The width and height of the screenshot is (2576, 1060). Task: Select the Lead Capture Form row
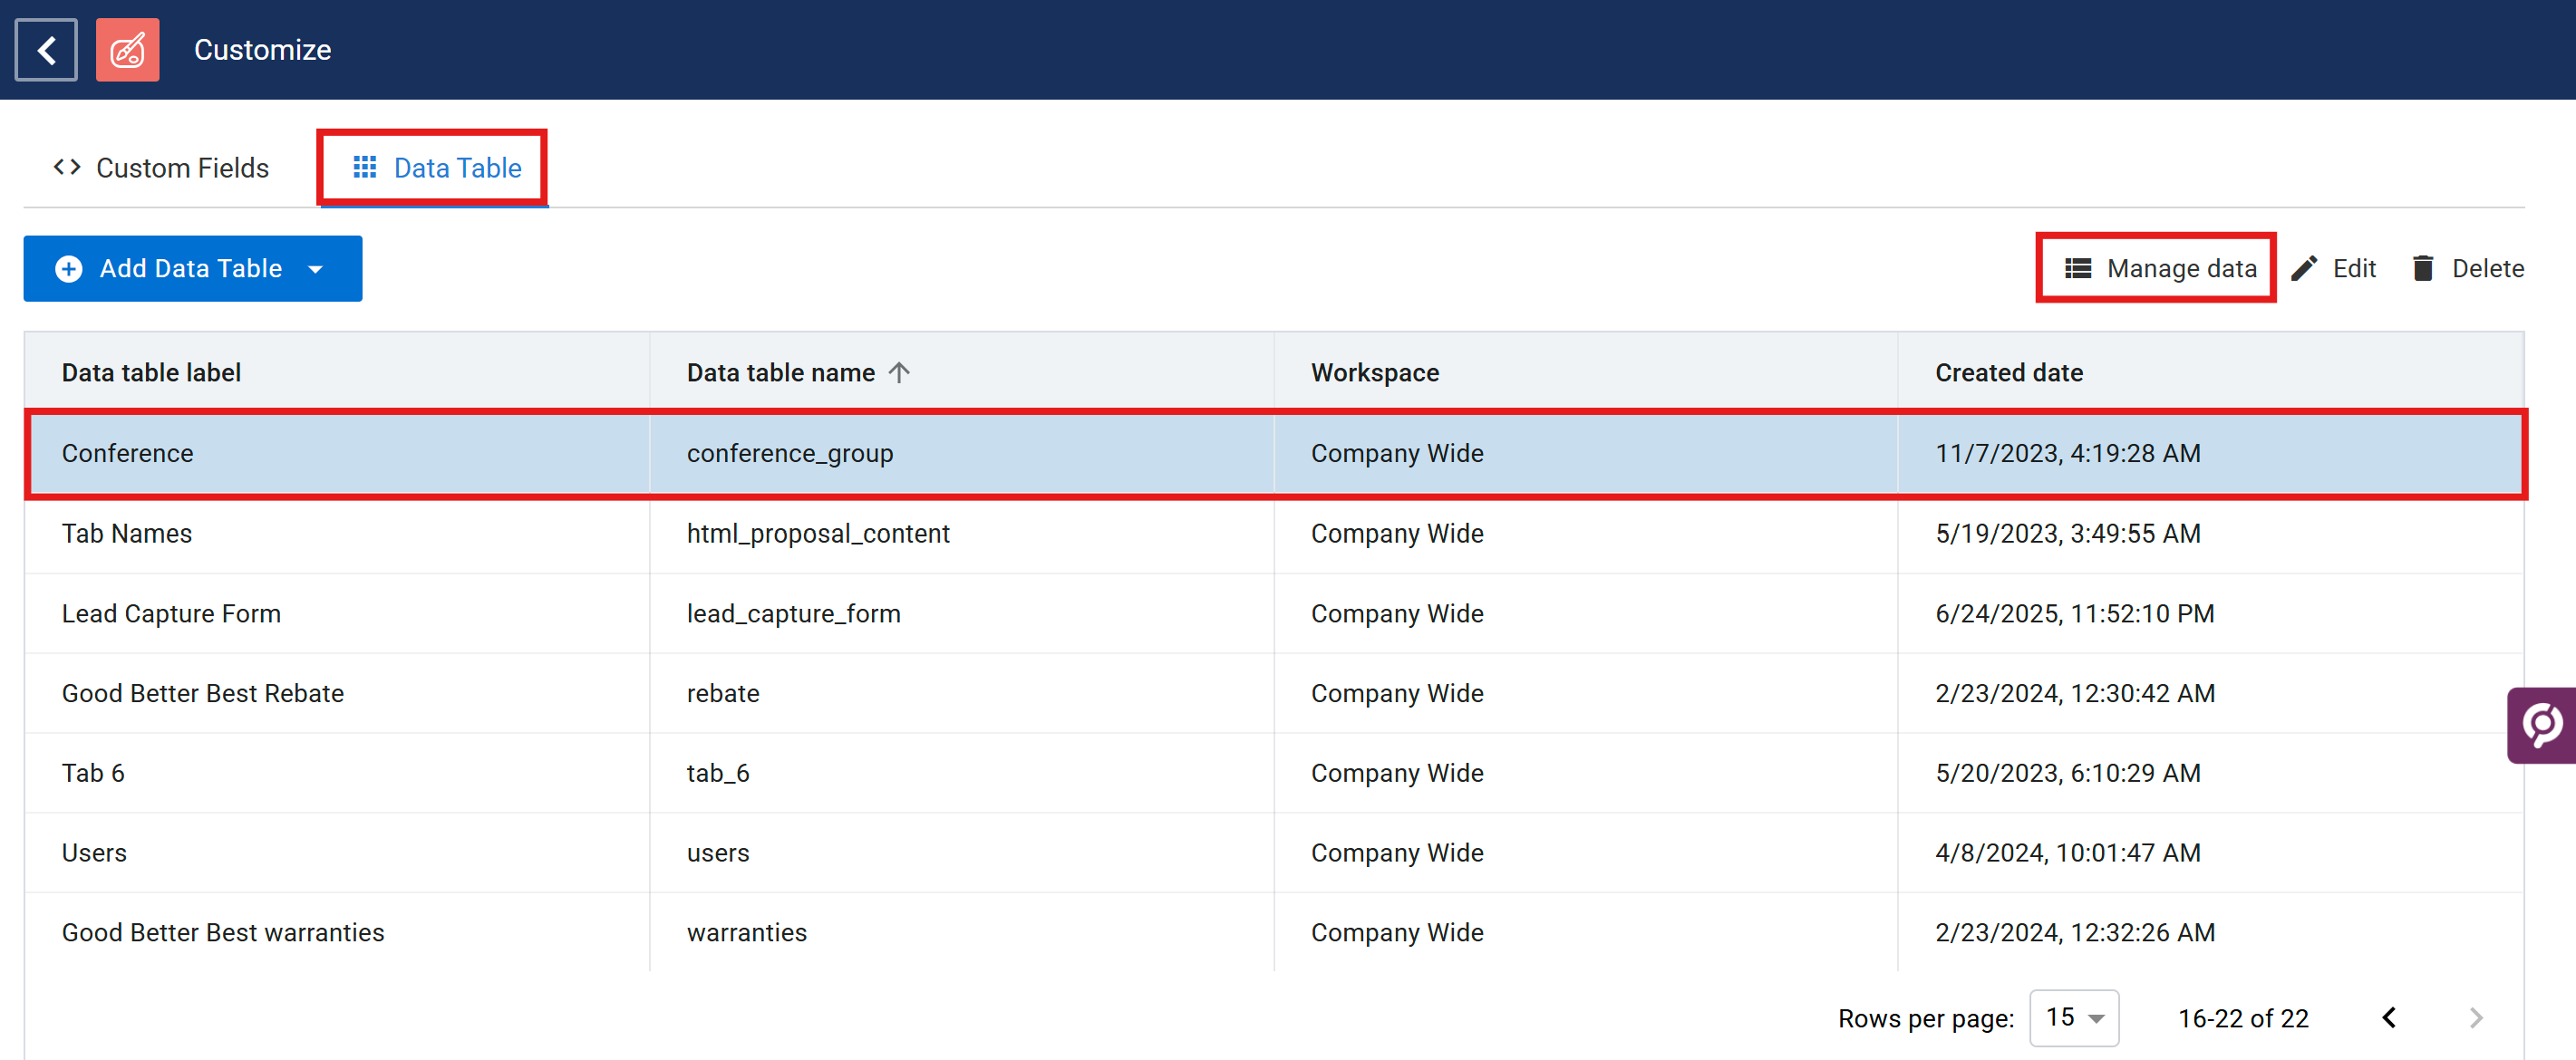pos(1274,613)
